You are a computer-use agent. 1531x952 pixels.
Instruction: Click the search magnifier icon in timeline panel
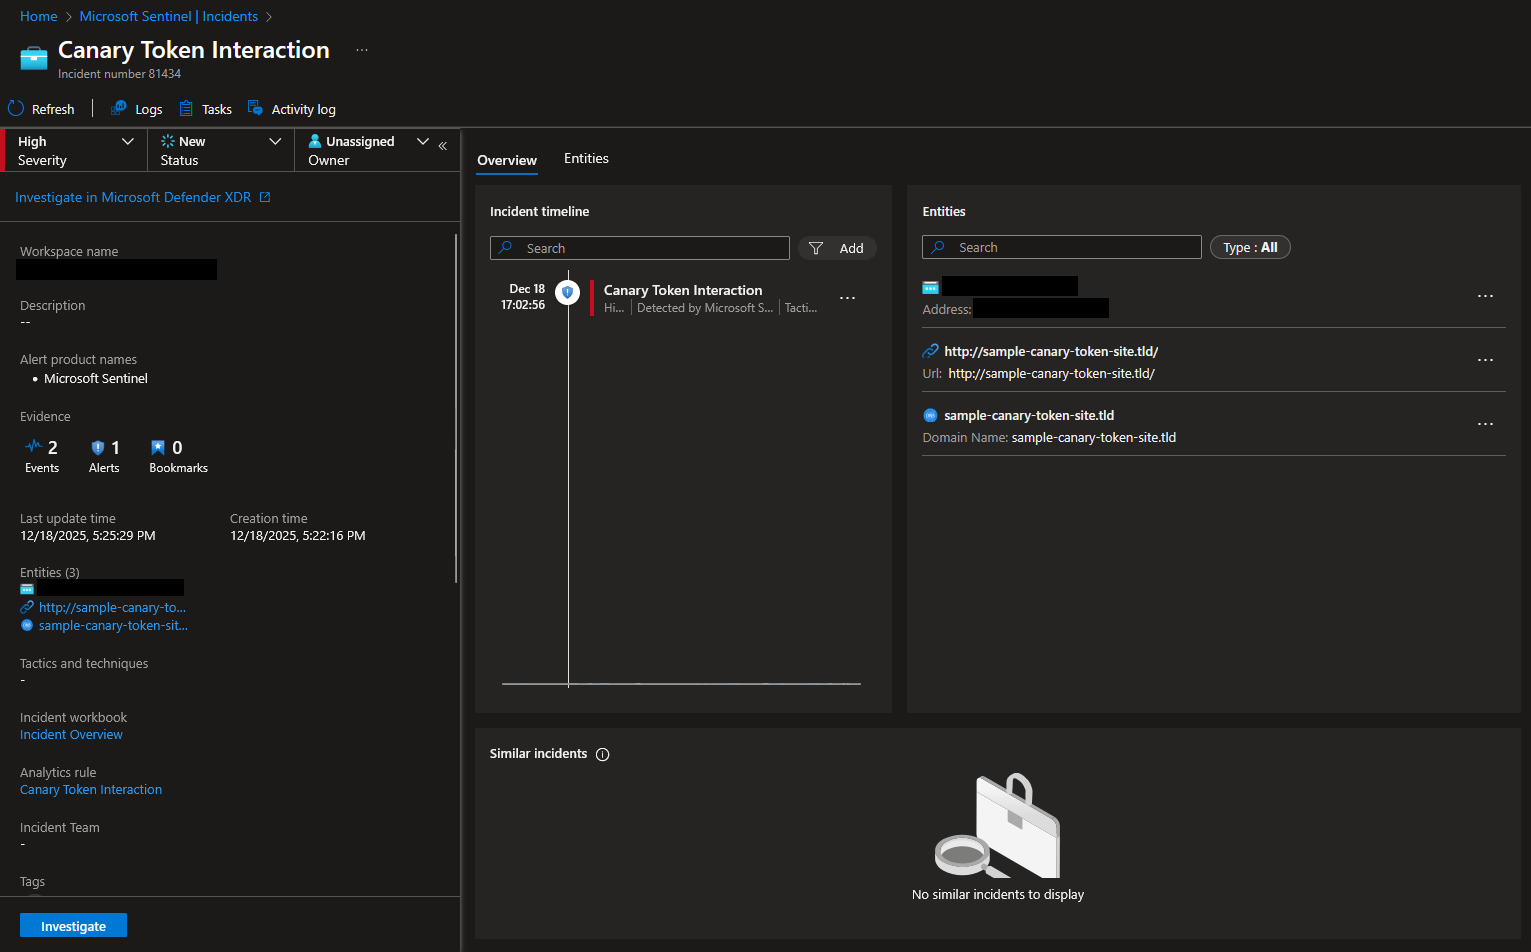coord(506,248)
